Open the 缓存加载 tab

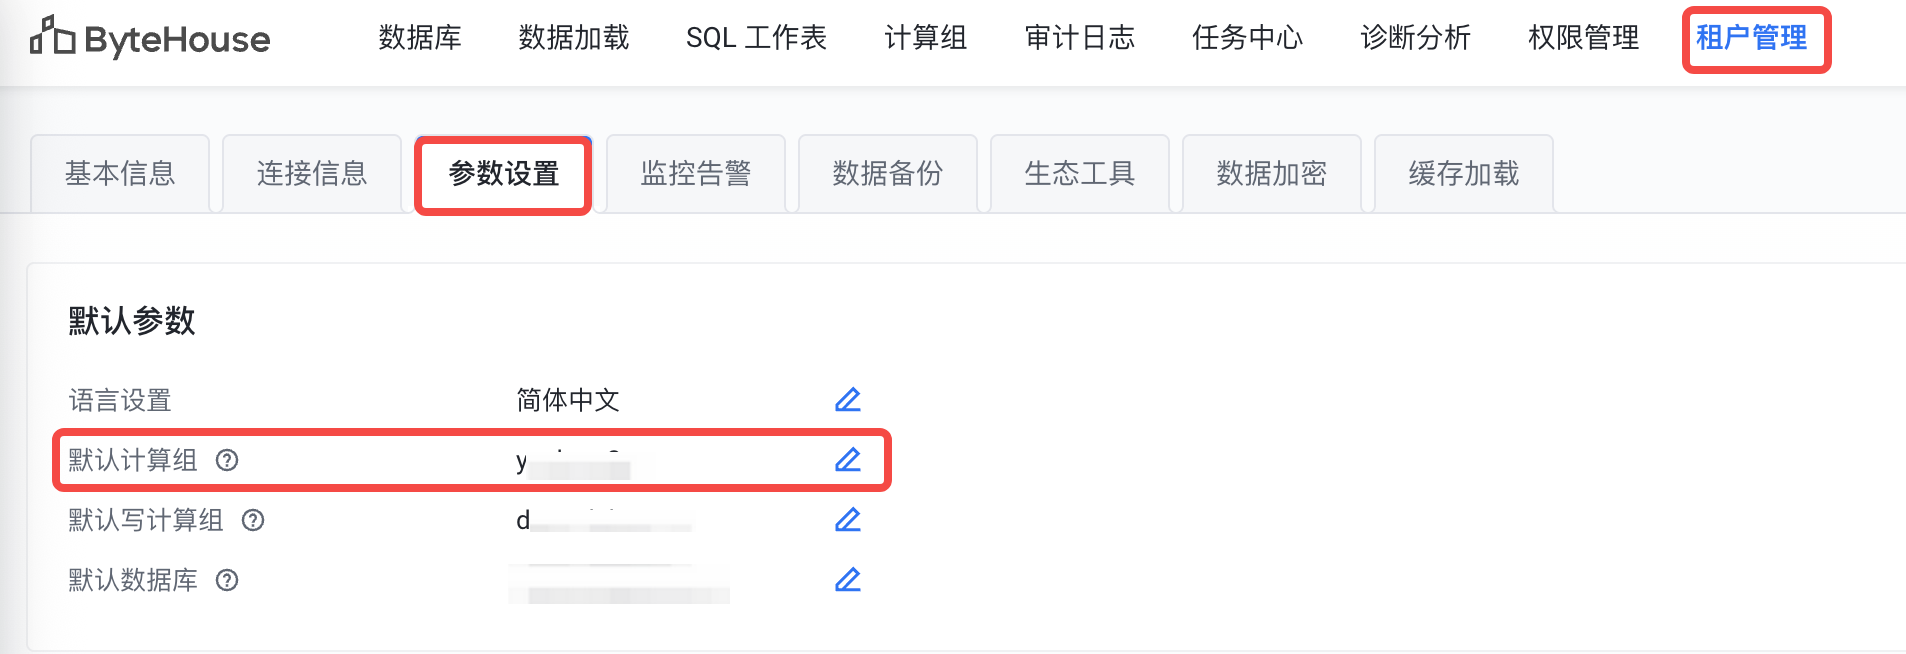coord(1464,174)
